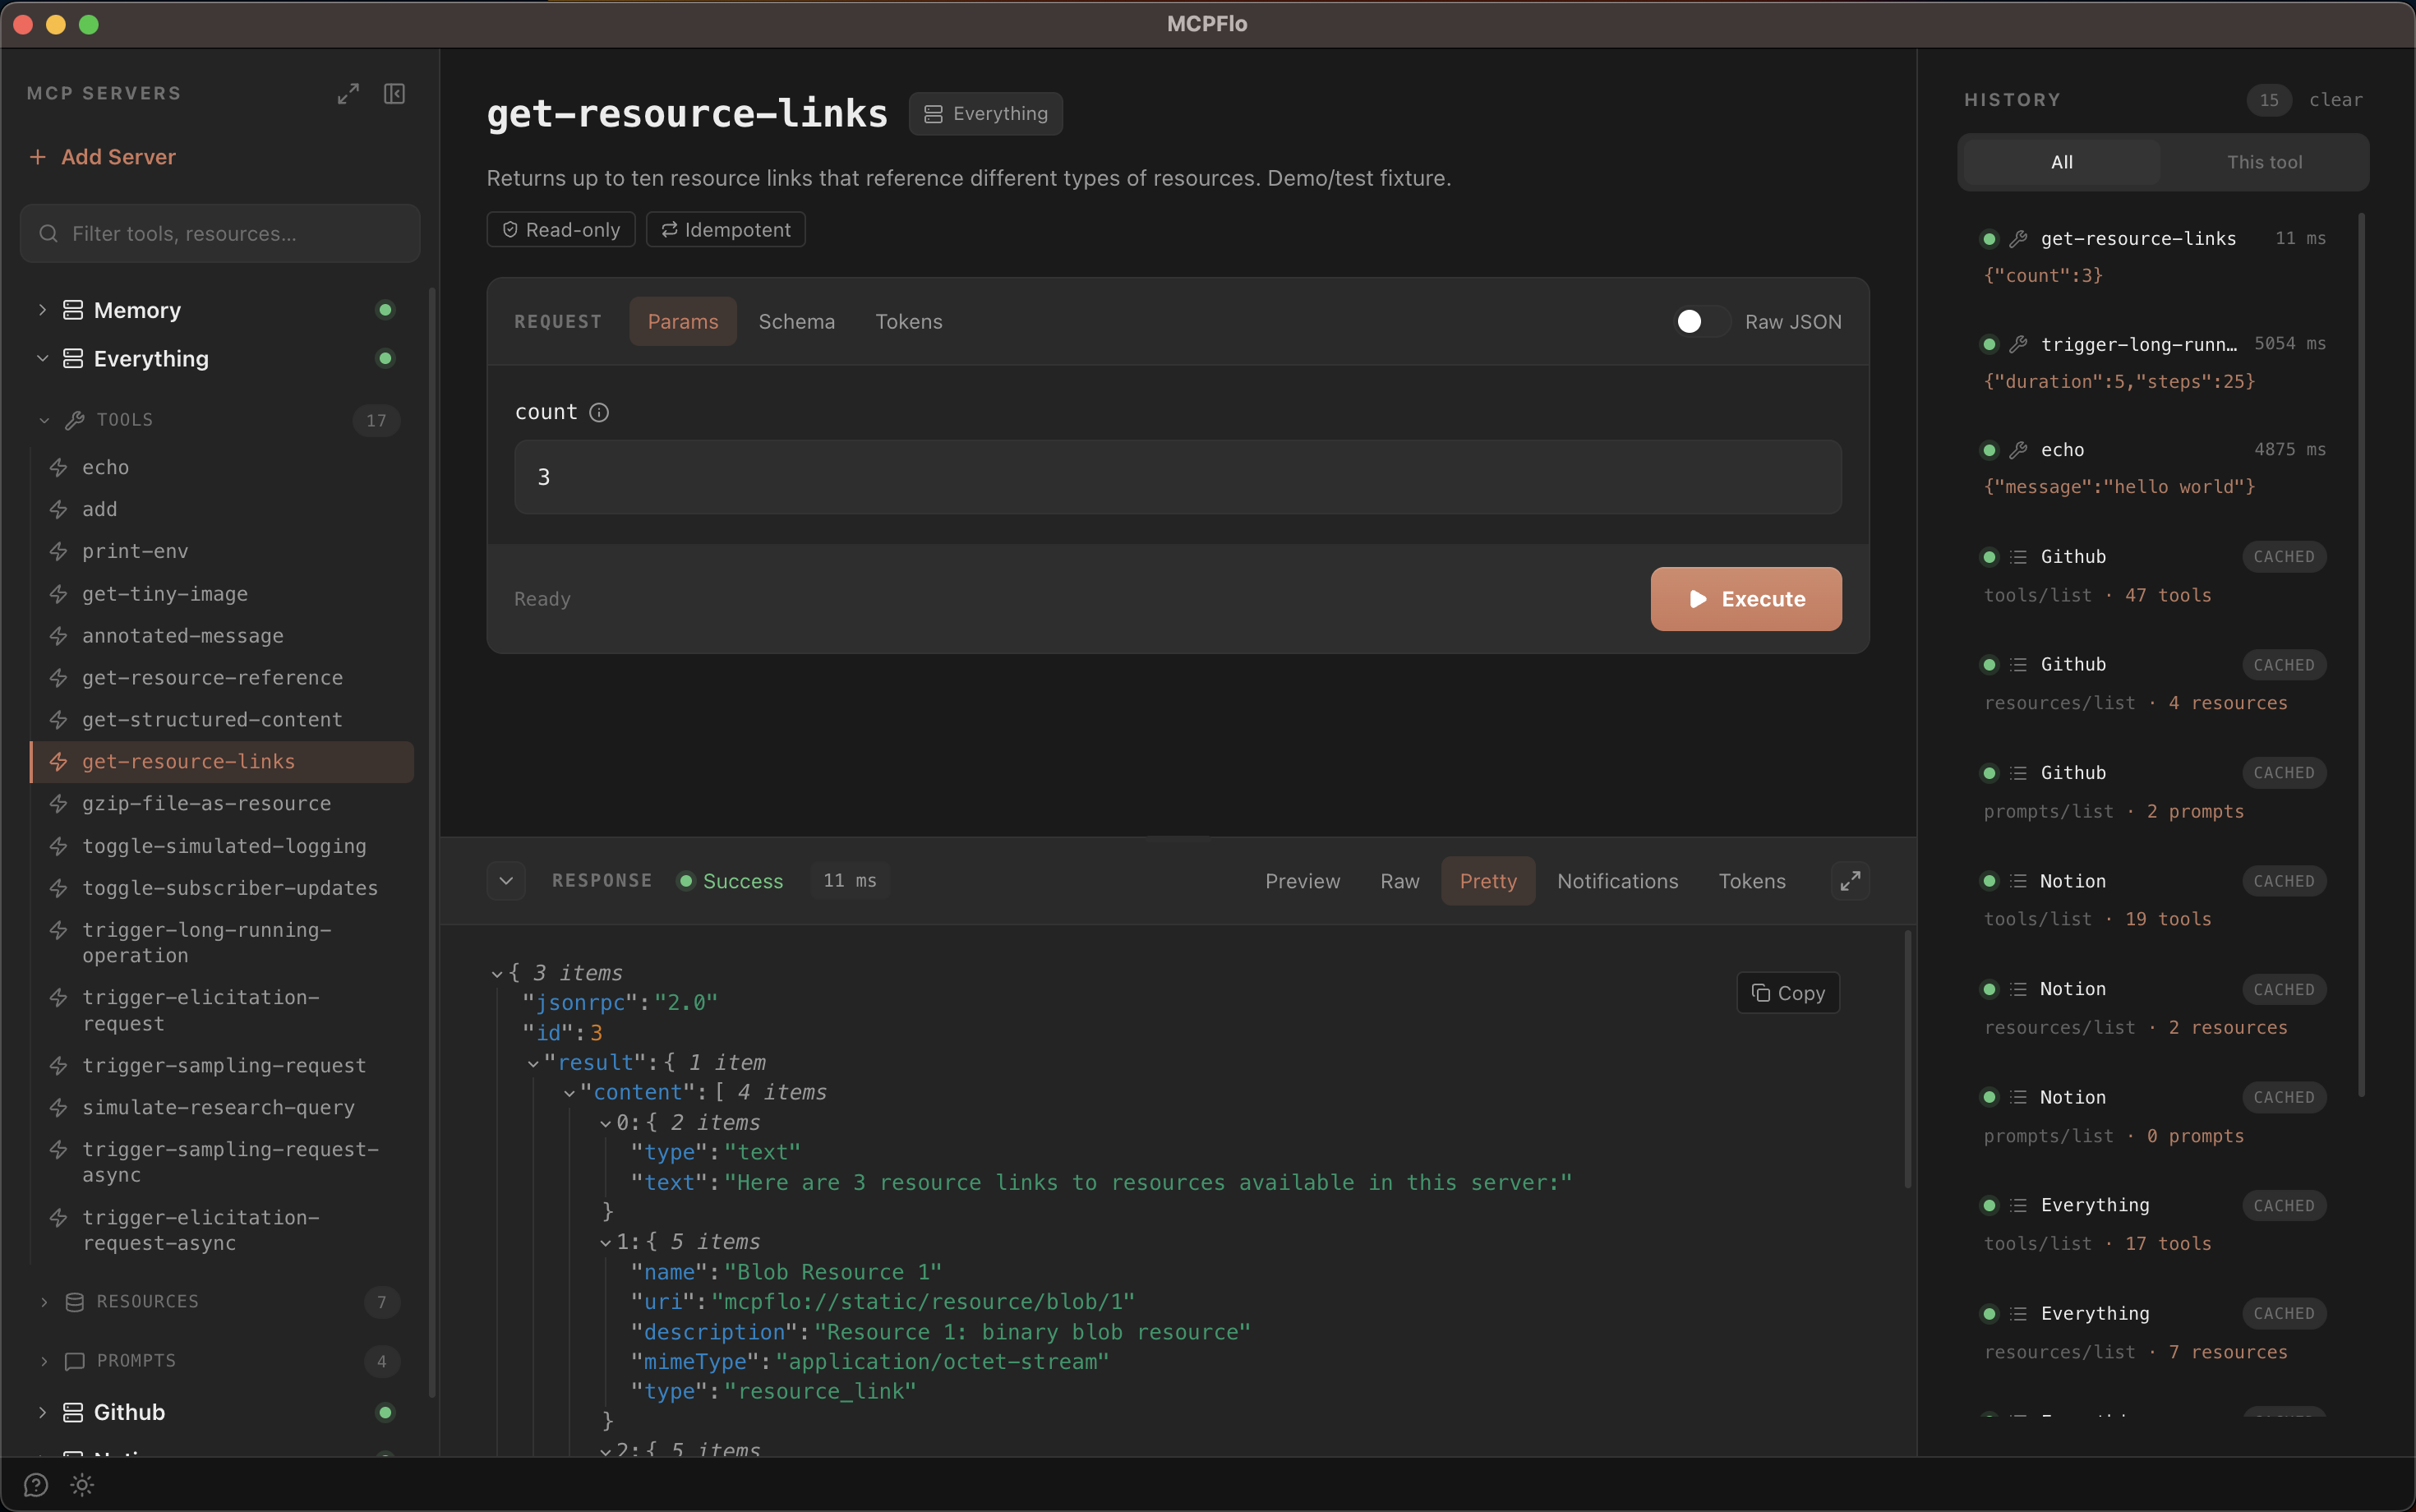Click the plus icon next to Add Server

pyautogui.click(x=38, y=157)
